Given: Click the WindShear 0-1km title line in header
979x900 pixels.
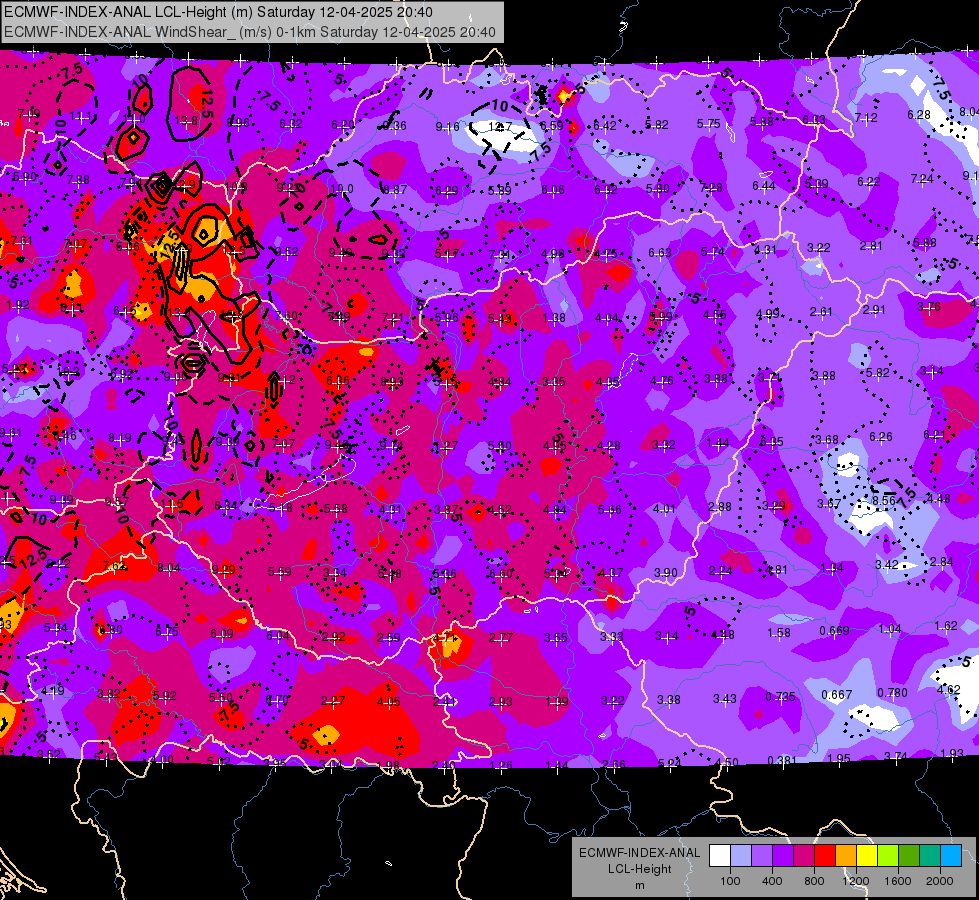Looking at the screenshot, I should (250, 32).
